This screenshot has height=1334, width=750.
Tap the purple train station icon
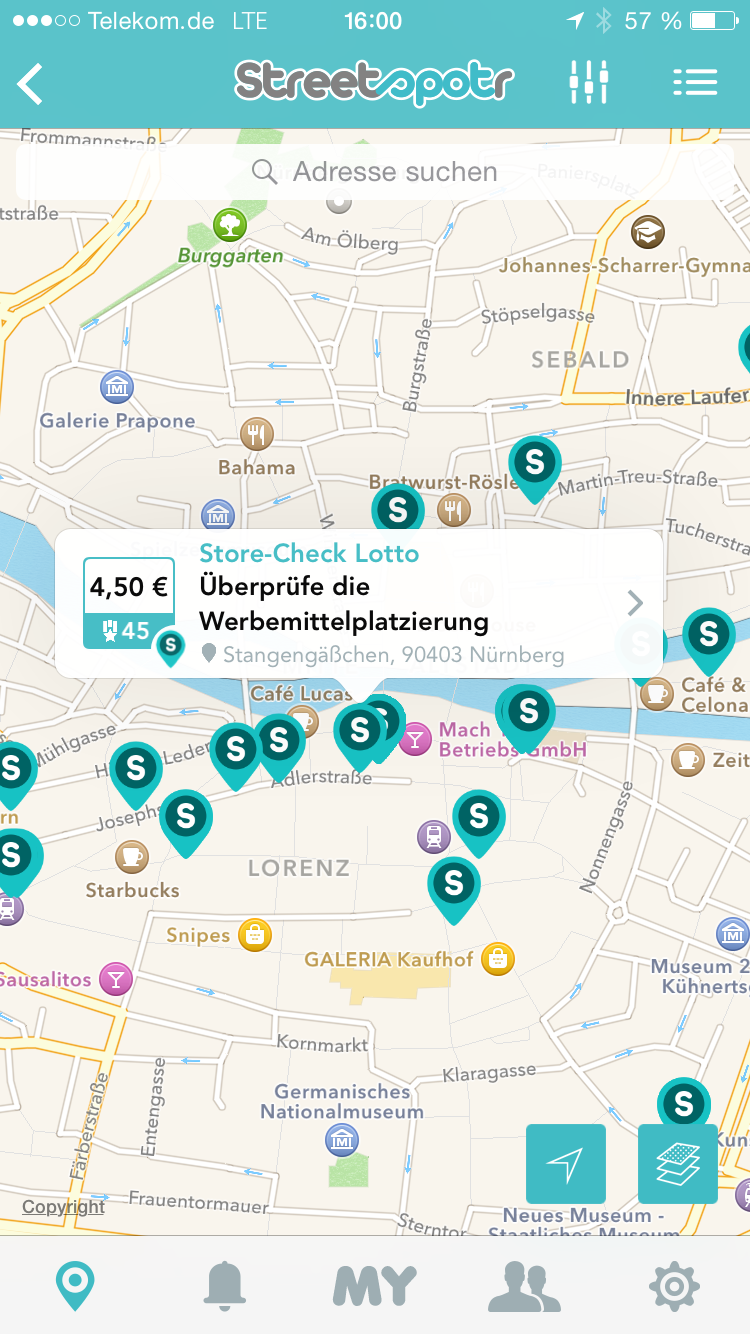pos(434,837)
